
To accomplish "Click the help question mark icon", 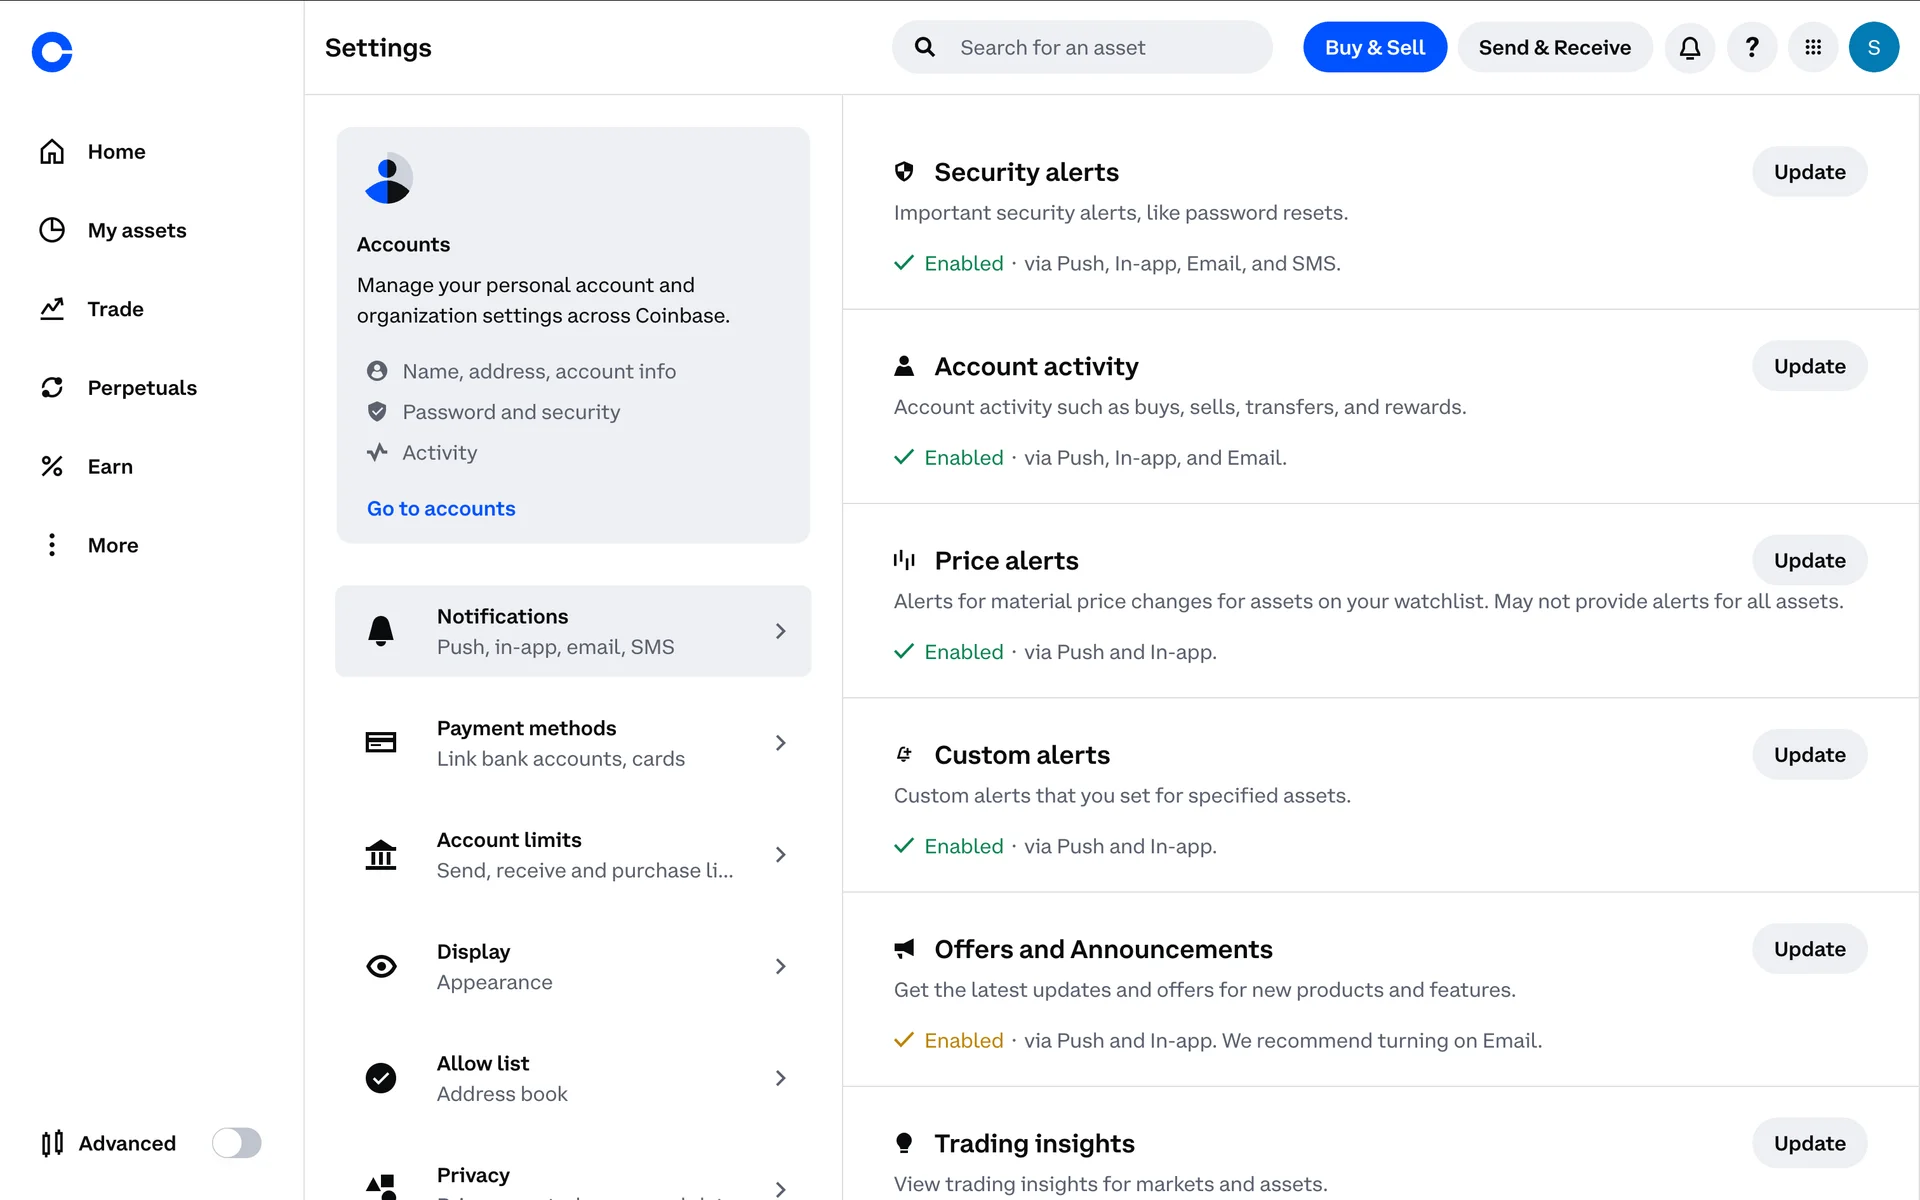I will click(x=1751, y=48).
